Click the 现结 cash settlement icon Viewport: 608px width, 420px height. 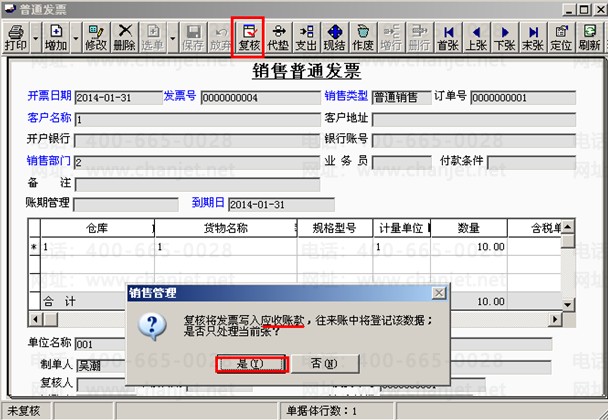click(335, 38)
